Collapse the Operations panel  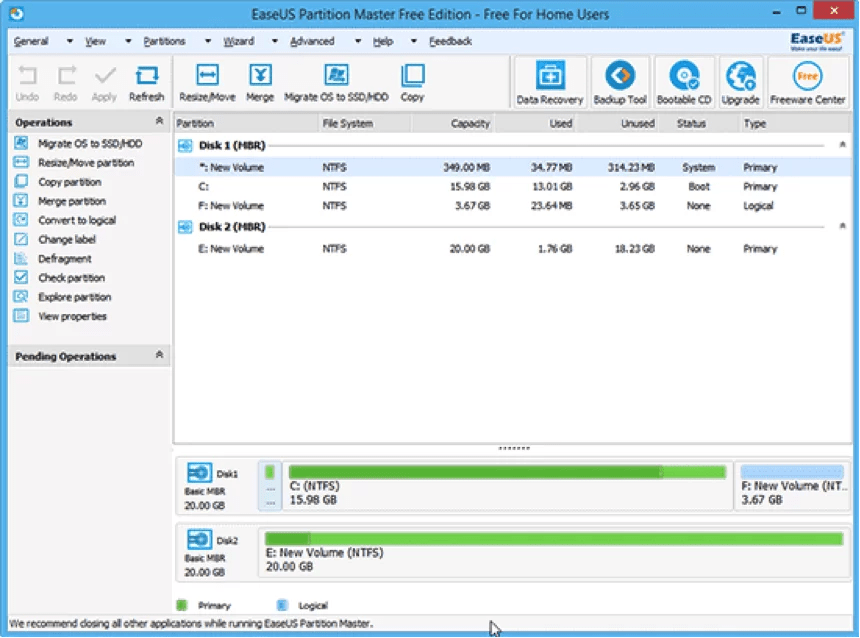coord(160,121)
